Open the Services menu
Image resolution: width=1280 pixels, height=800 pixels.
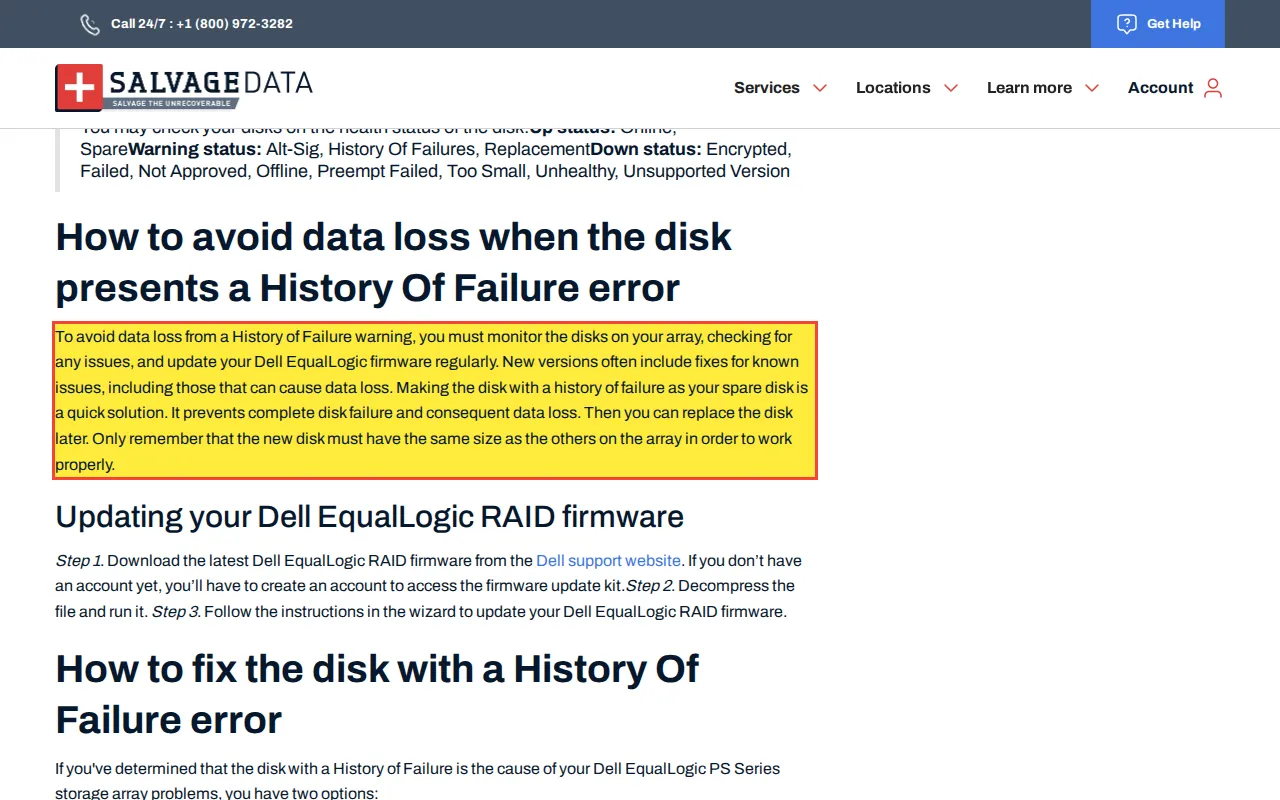tap(767, 88)
